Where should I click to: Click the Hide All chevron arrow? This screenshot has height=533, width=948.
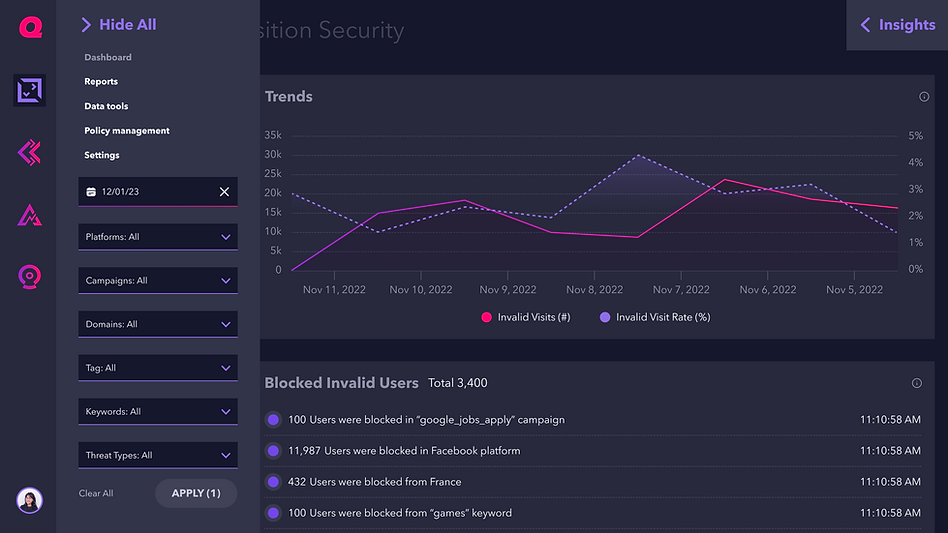point(86,25)
